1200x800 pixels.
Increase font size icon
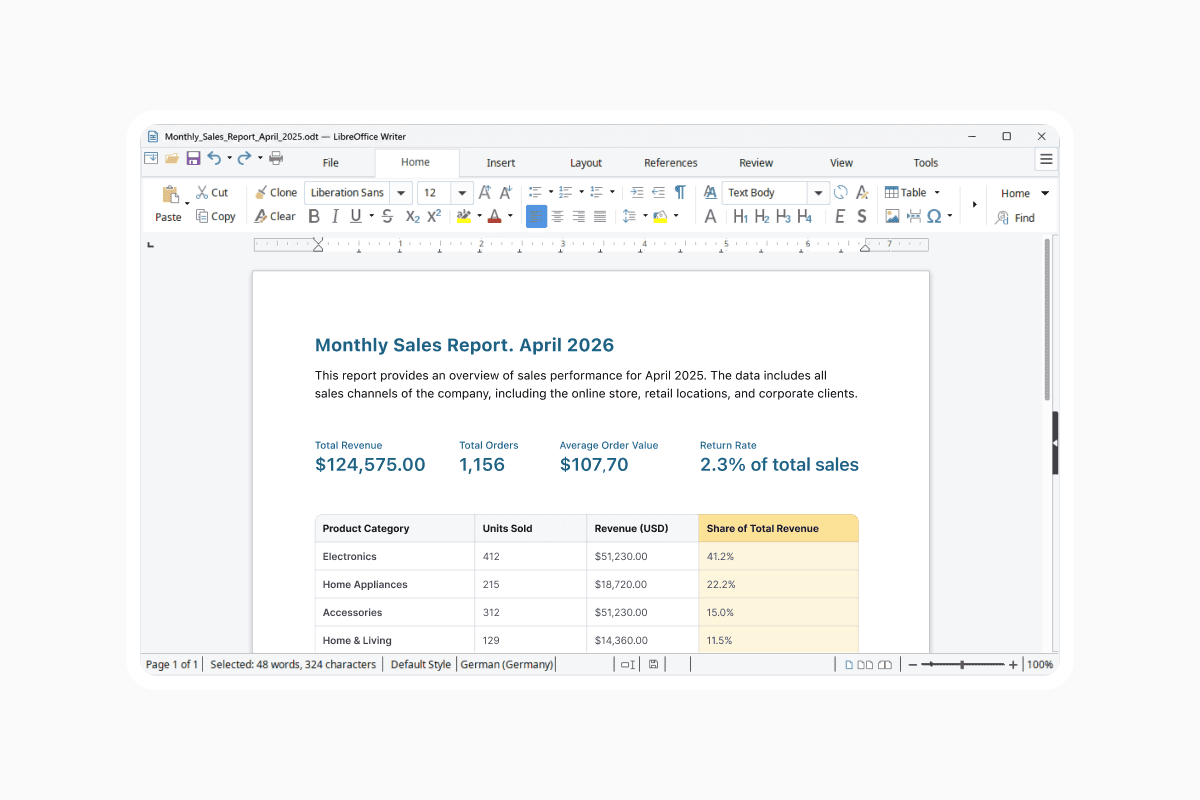tap(485, 192)
